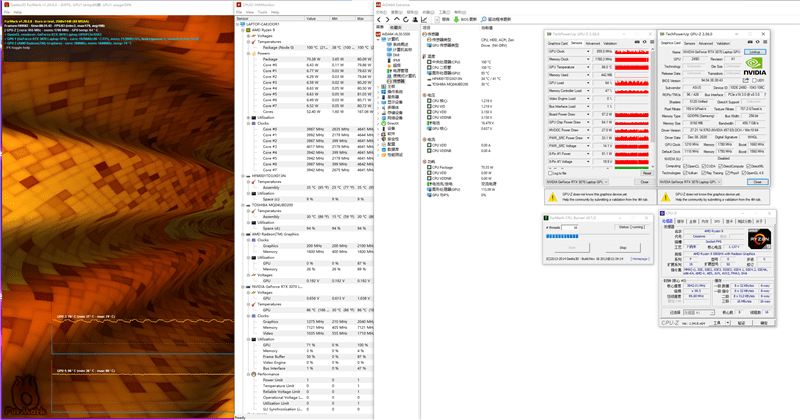Image resolution: width=800 pixels, height=420 pixels.
Task: Toggle the UEFI checkbox in GPU-Z
Action: 754,81
